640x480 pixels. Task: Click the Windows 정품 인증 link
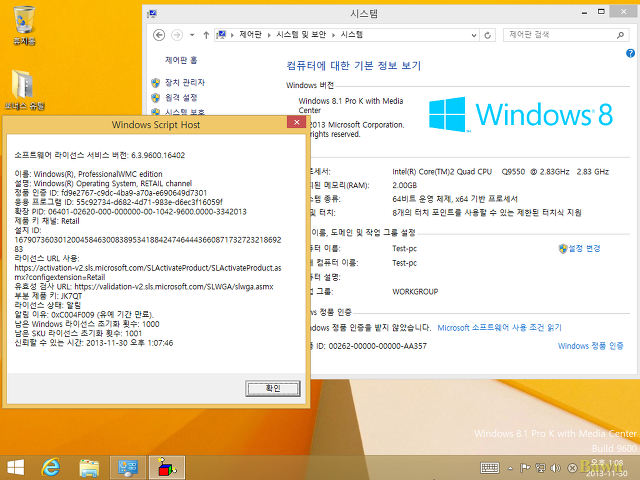click(x=591, y=346)
